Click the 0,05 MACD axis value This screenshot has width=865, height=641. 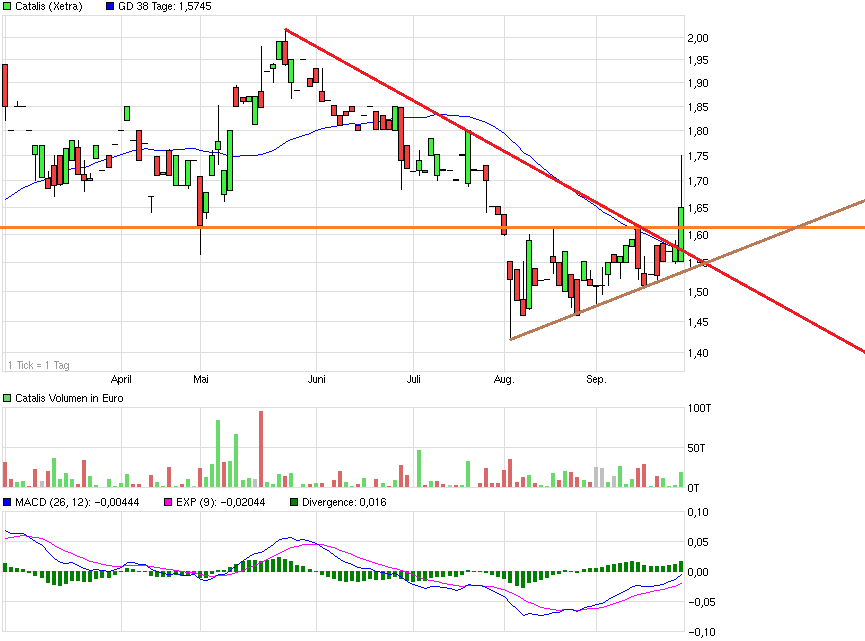[698, 542]
